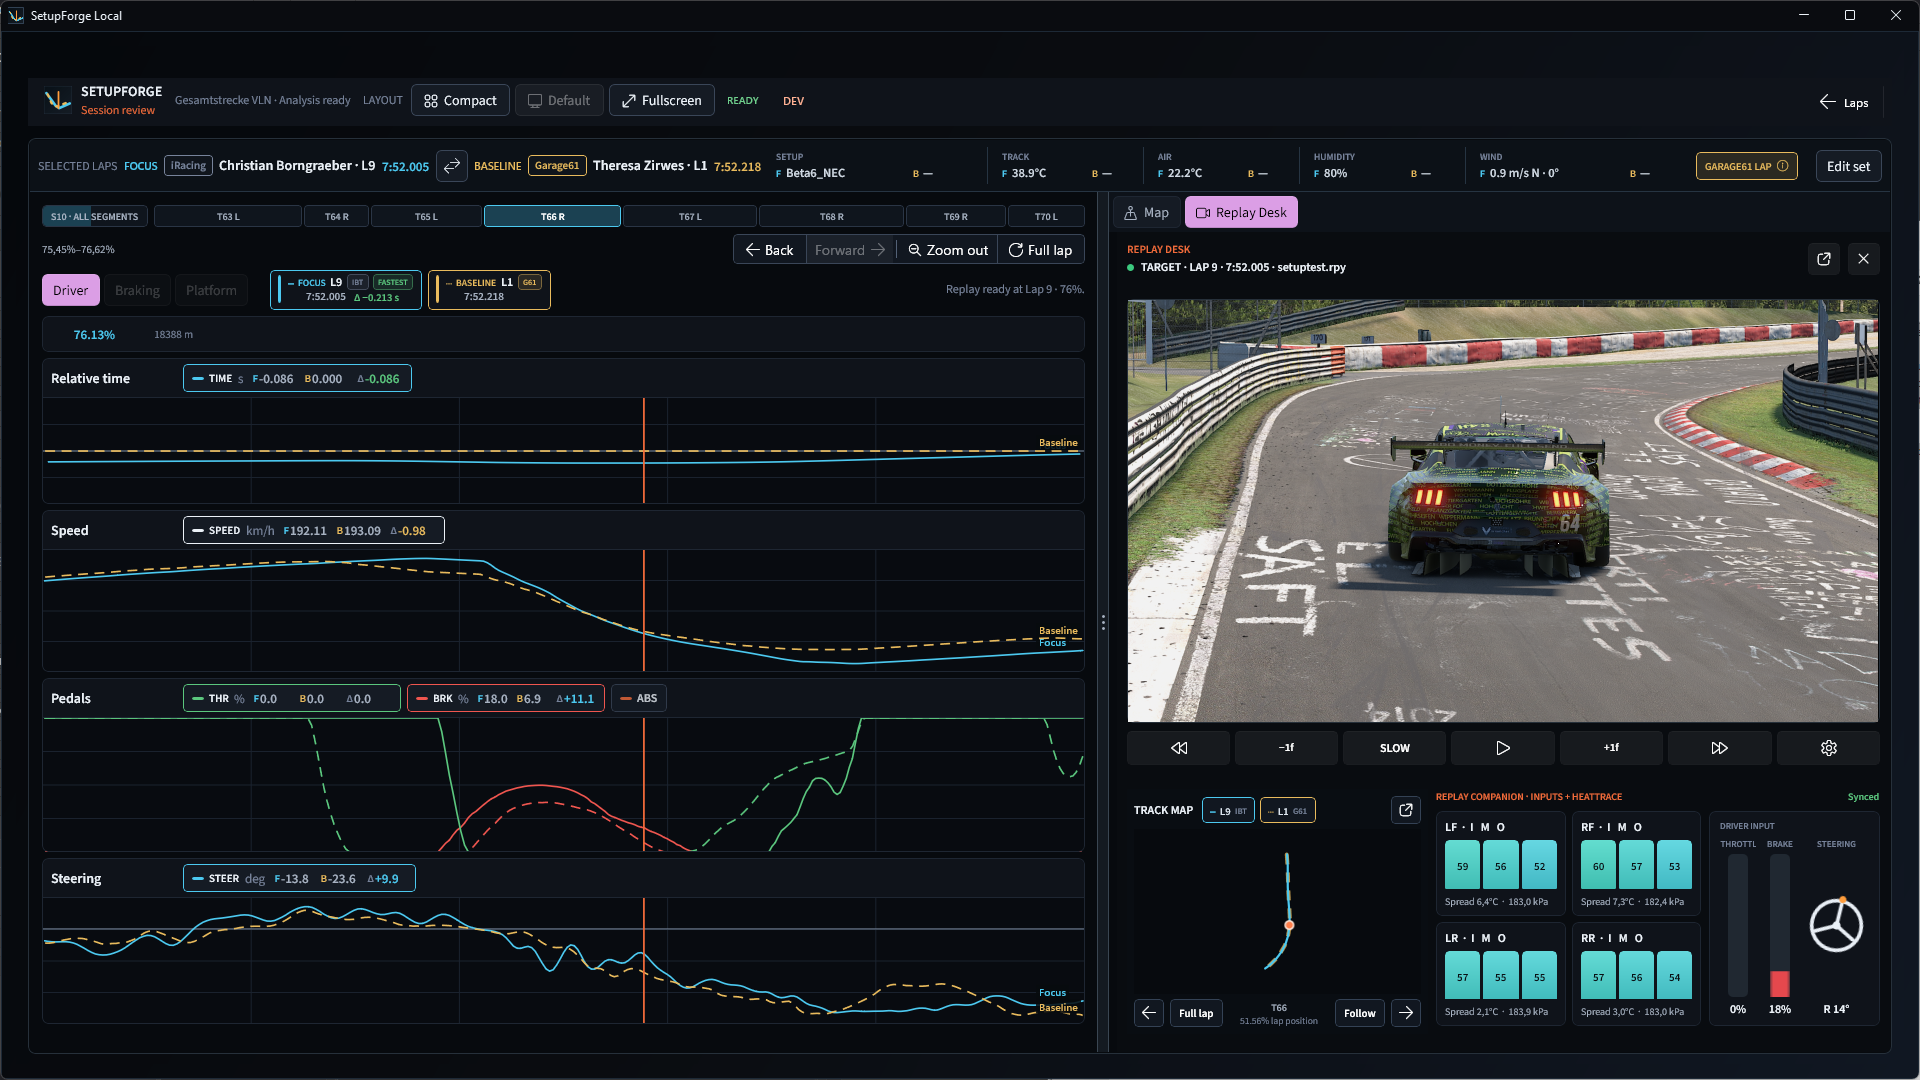This screenshot has width=1920, height=1080.
Task: Select segment T70 L
Action: [1046, 216]
